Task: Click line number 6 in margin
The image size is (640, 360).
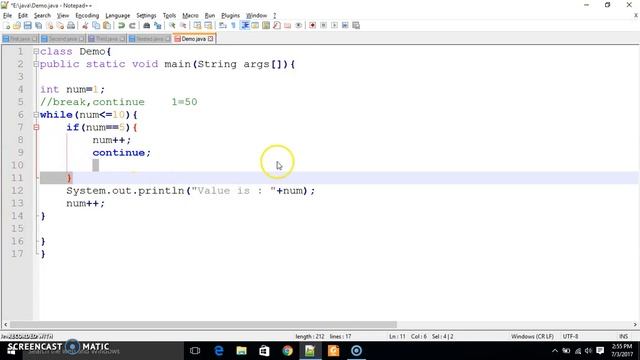Action: tap(20, 115)
